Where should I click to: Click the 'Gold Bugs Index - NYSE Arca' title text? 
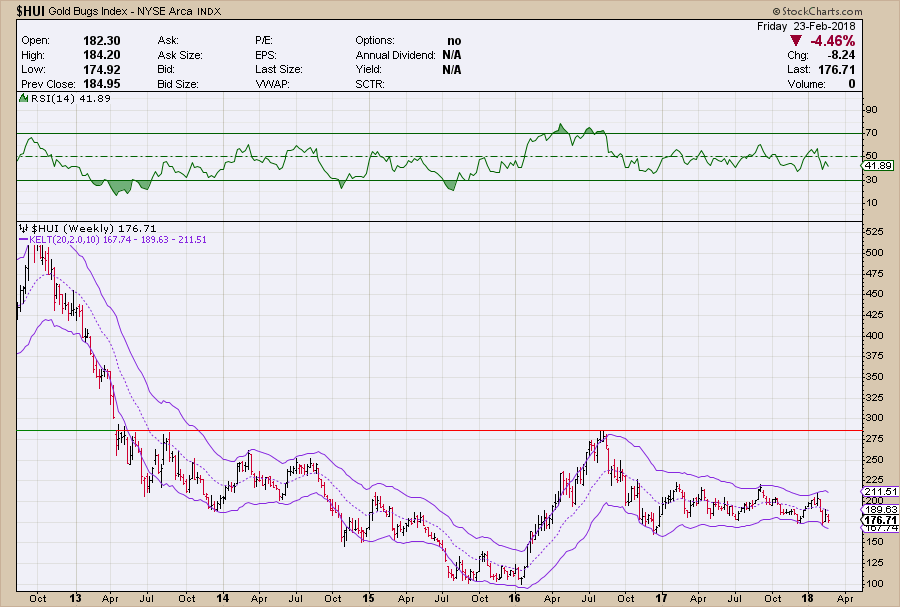point(121,11)
